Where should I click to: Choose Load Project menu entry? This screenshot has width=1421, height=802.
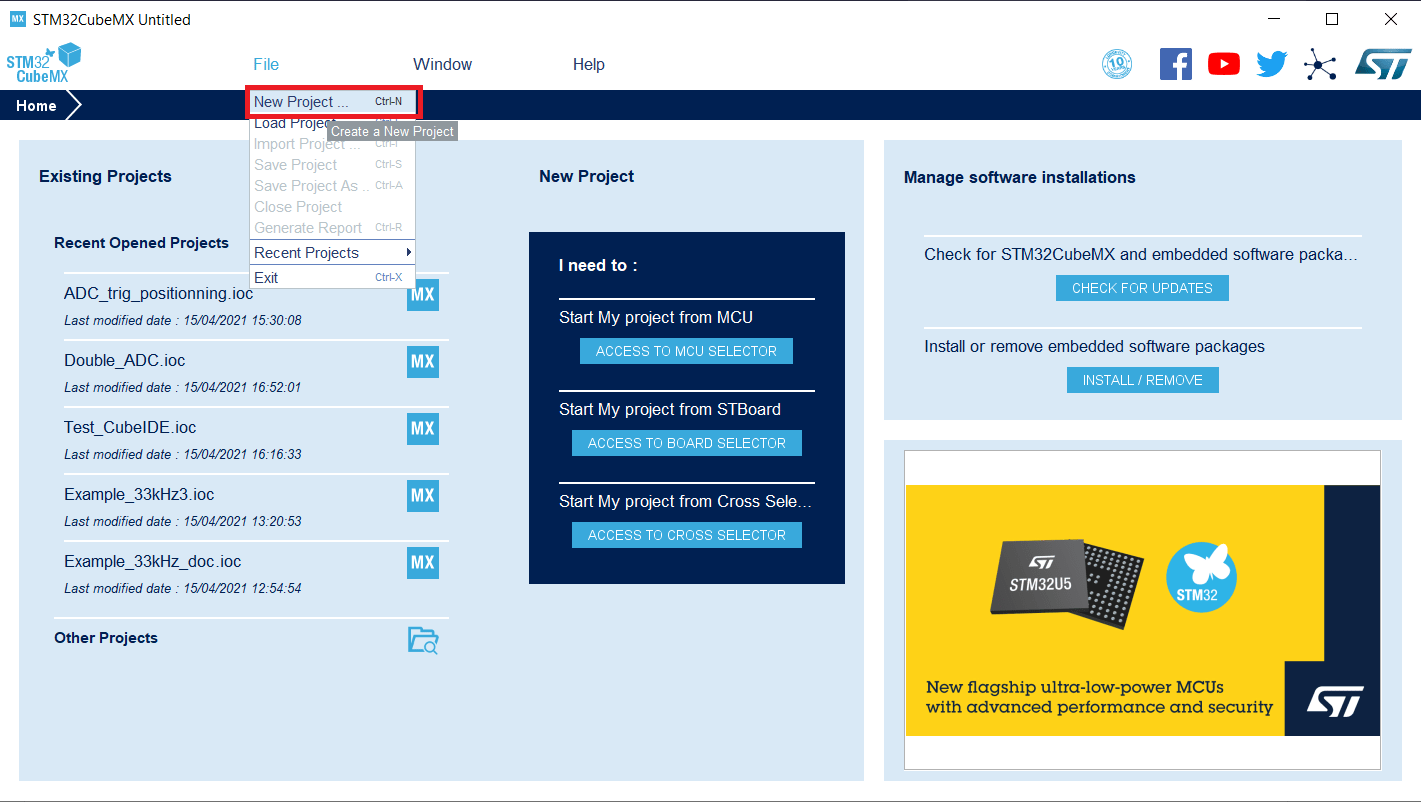[x=332, y=123]
